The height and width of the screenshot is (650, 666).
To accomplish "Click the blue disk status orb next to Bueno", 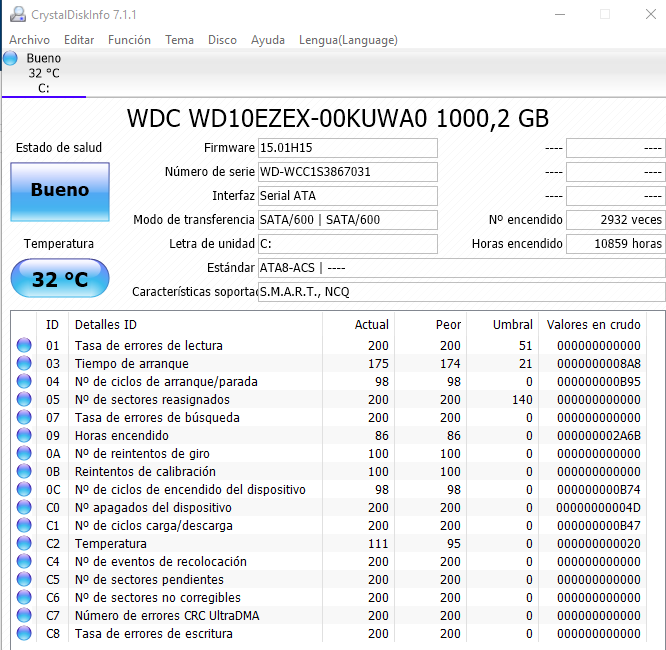I will point(10,58).
